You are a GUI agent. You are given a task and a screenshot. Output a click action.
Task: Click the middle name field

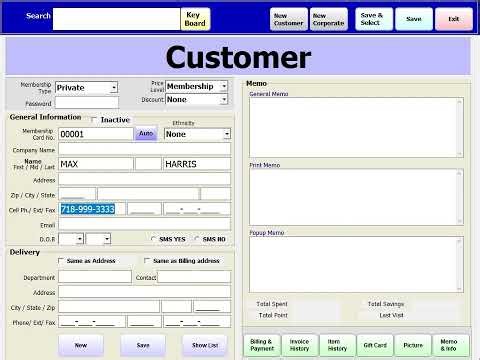click(148, 164)
